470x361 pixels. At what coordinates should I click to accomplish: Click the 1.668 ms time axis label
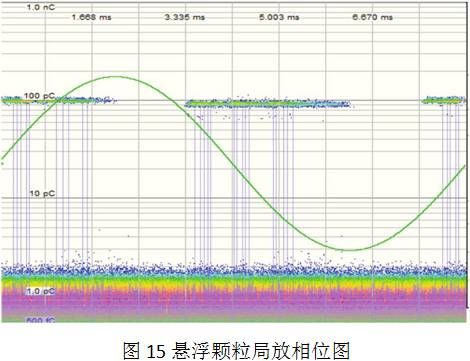point(92,17)
